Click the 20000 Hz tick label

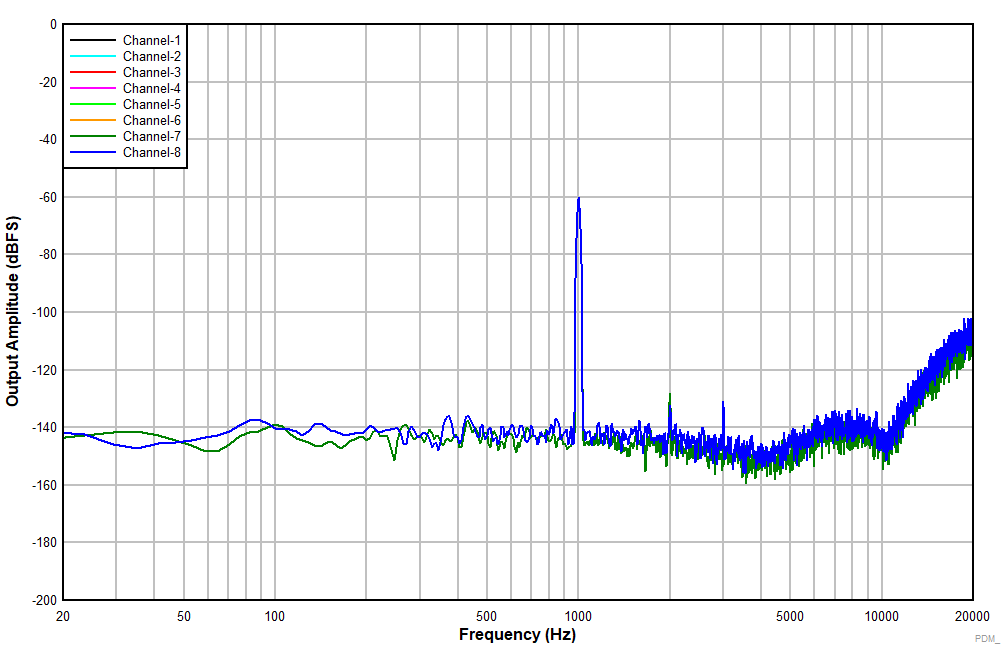point(974,615)
